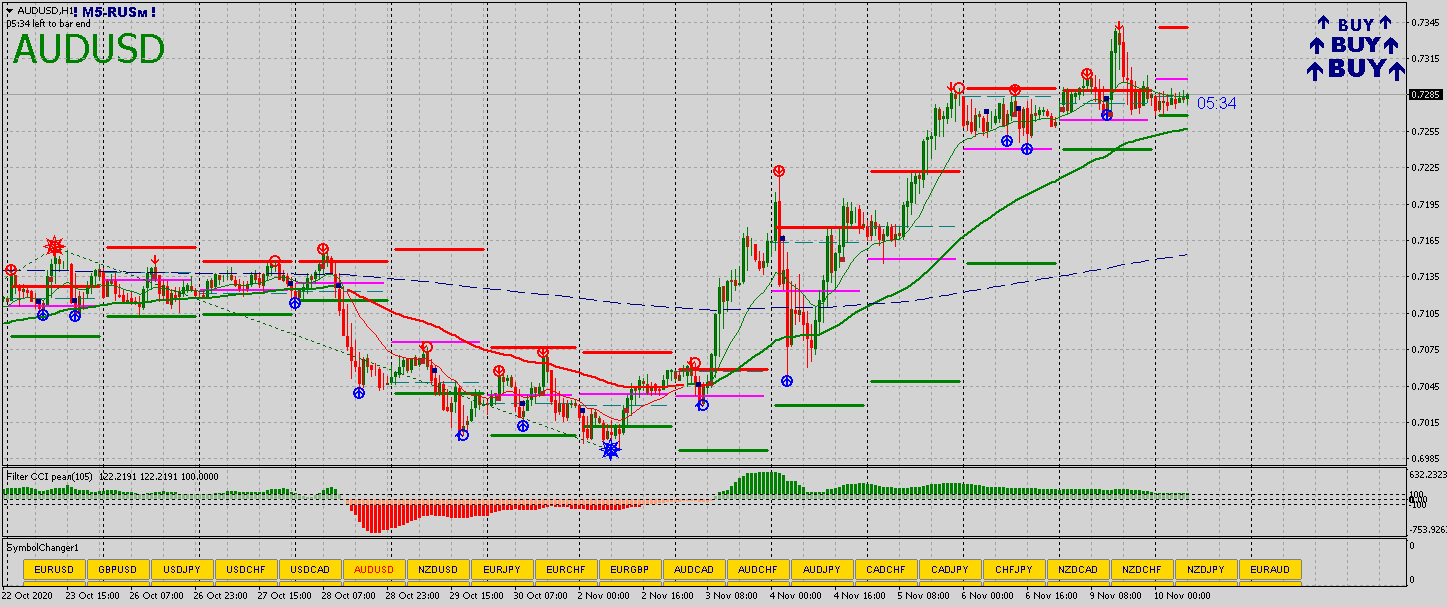Click the 05:34 bar countdown timer
This screenshot has width=1447, height=607.
1216,103
